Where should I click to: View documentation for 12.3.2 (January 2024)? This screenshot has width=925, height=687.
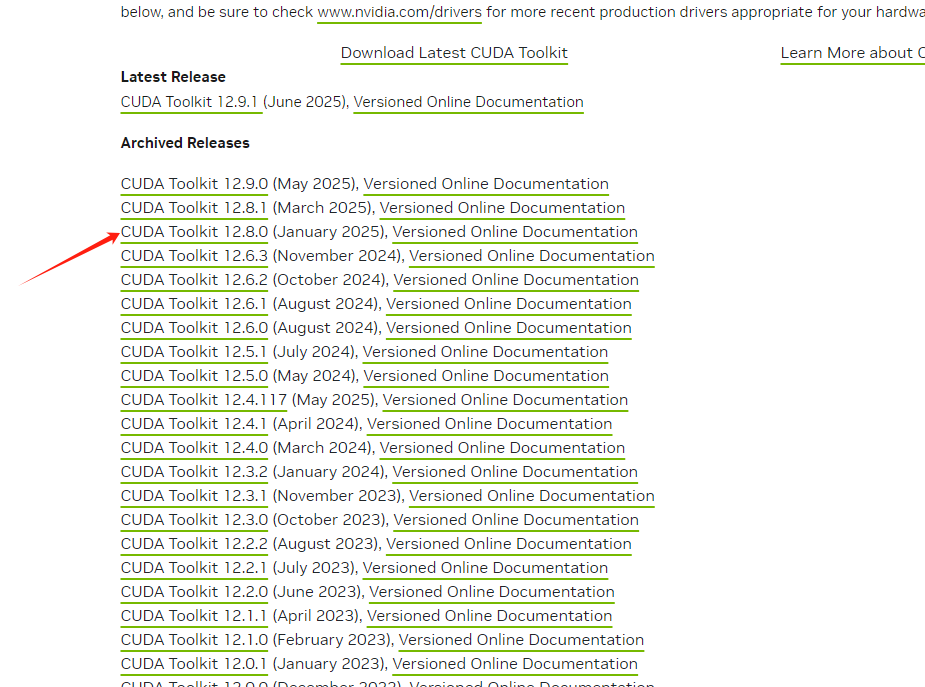pyautogui.click(x=515, y=472)
